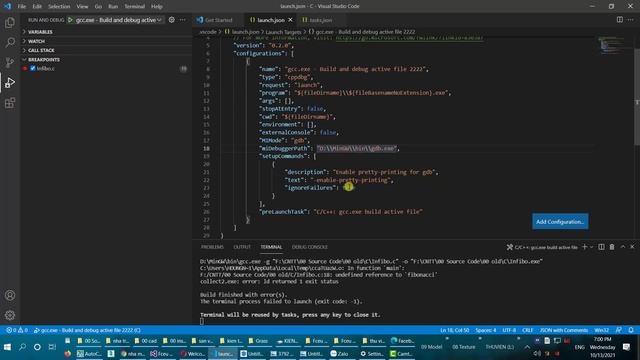Switch to the Get Started tab

(219, 20)
